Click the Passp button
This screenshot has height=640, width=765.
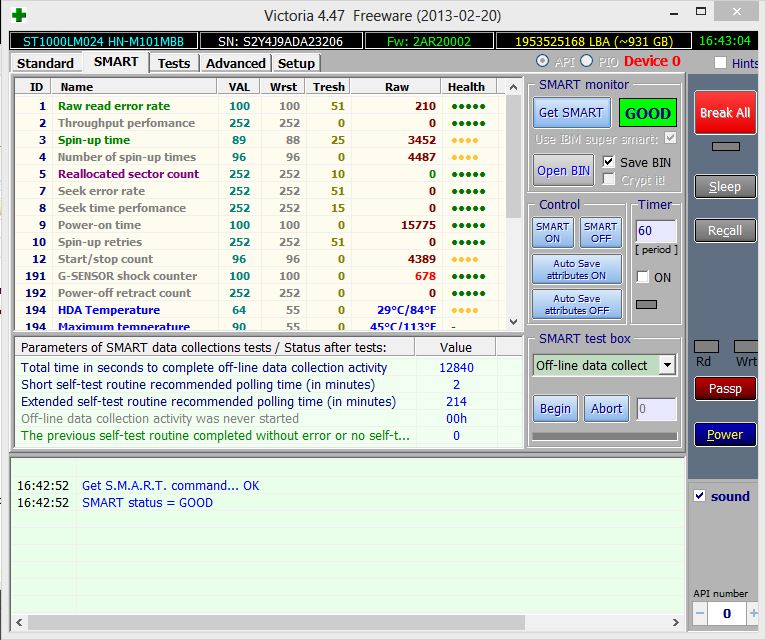pyautogui.click(x=725, y=389)
